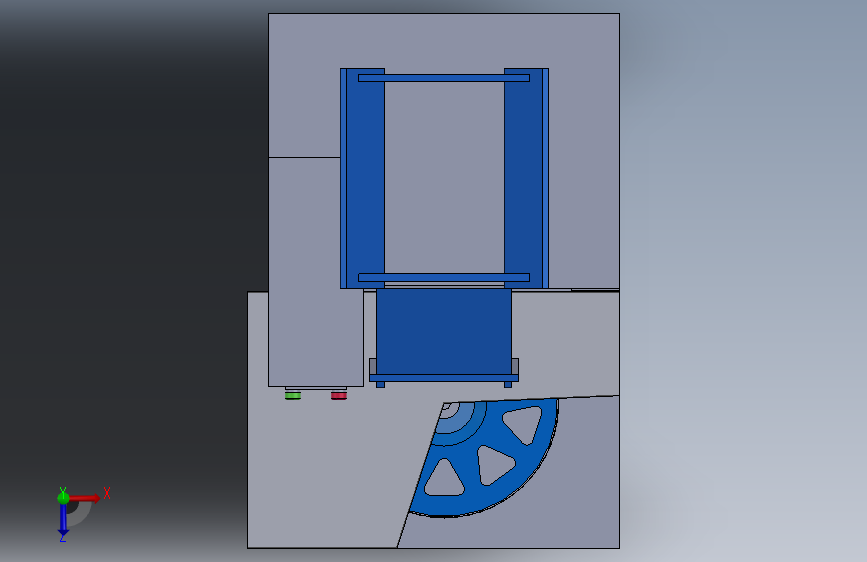Select the solid blue box below the frame
867x562 pixels.
click(444, 331)
